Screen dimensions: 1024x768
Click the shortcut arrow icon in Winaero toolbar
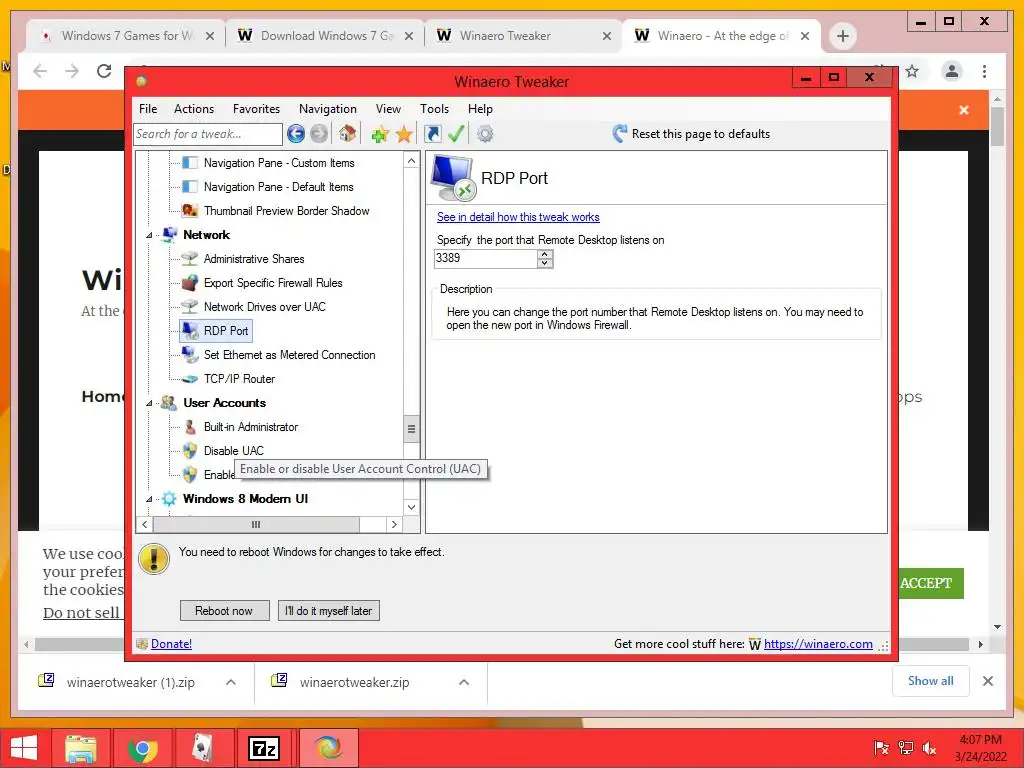pyautogui.click(x=432, y=134)
